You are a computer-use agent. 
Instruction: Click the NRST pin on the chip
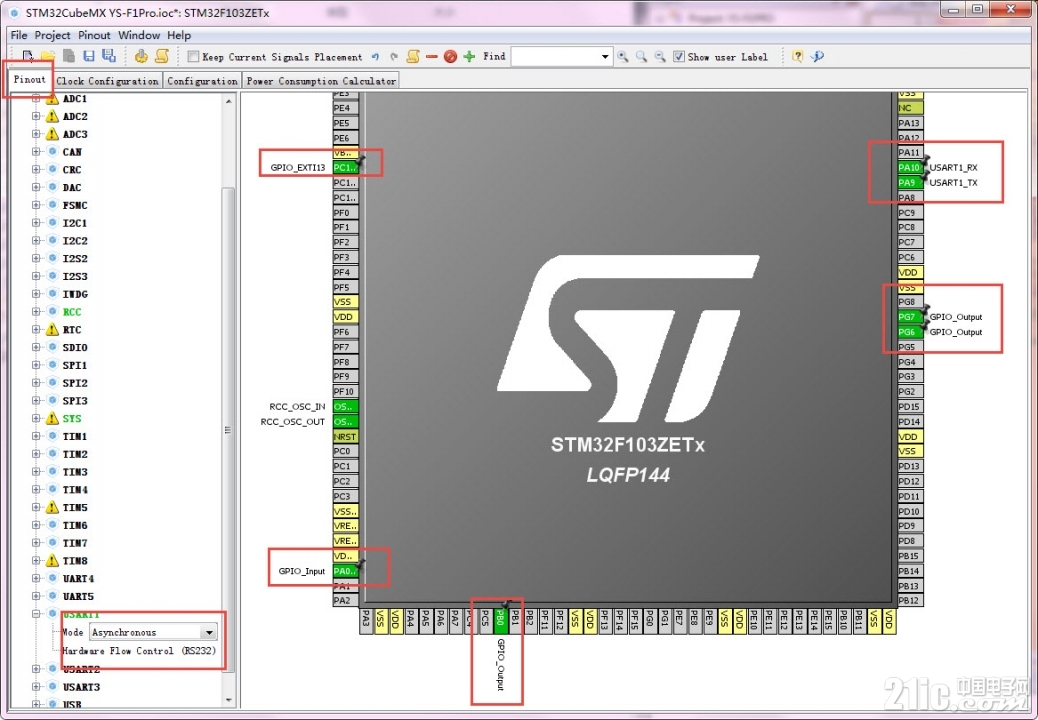pyautogui.click(x=346, y=437)
